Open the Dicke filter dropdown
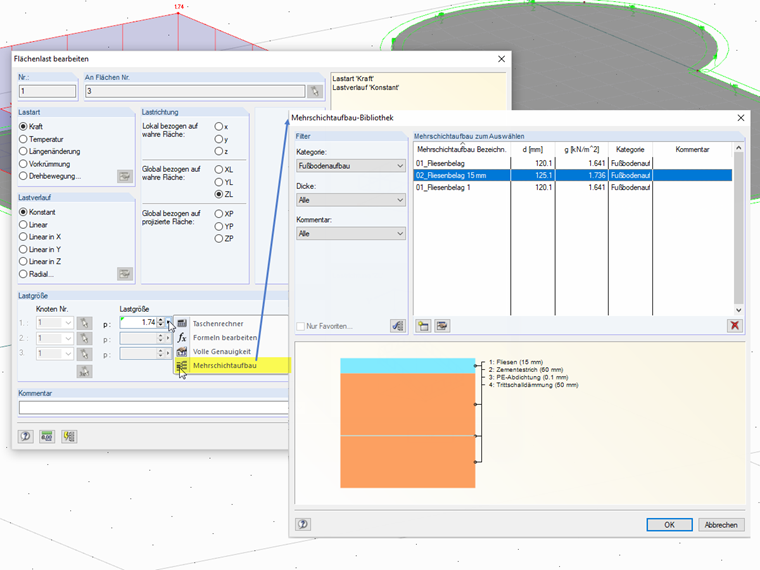760x570 pixels. (x=351, y=200)
